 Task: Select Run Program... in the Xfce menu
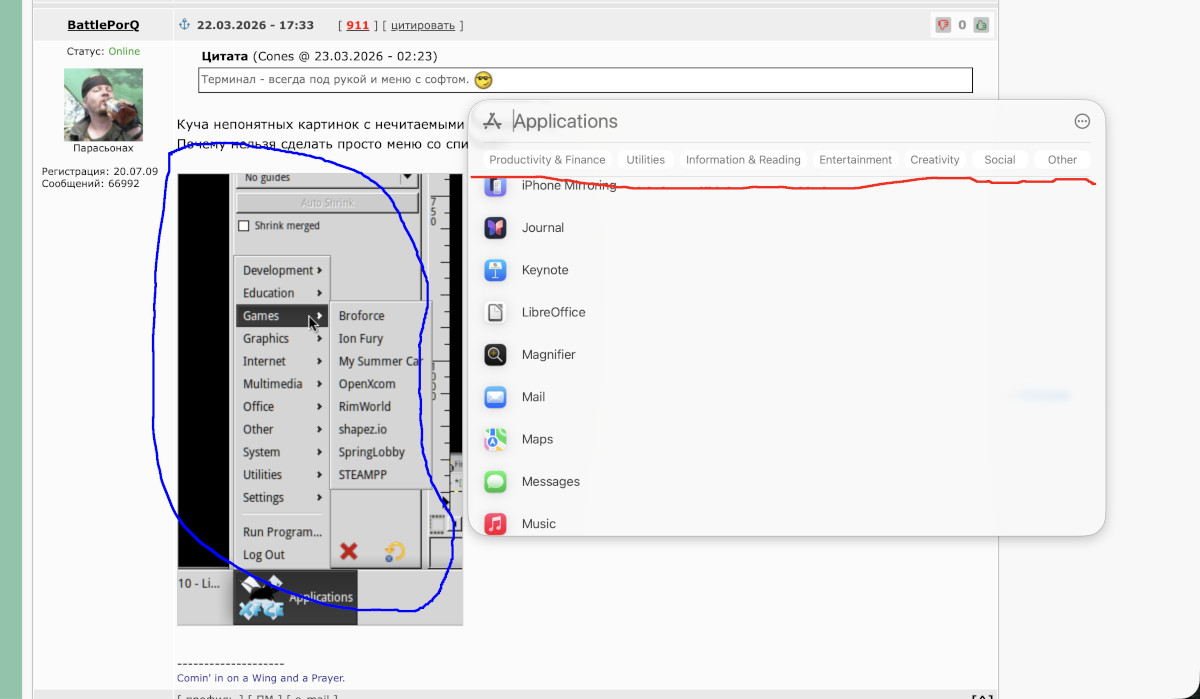pyautogui.click(x=283, y=532)
